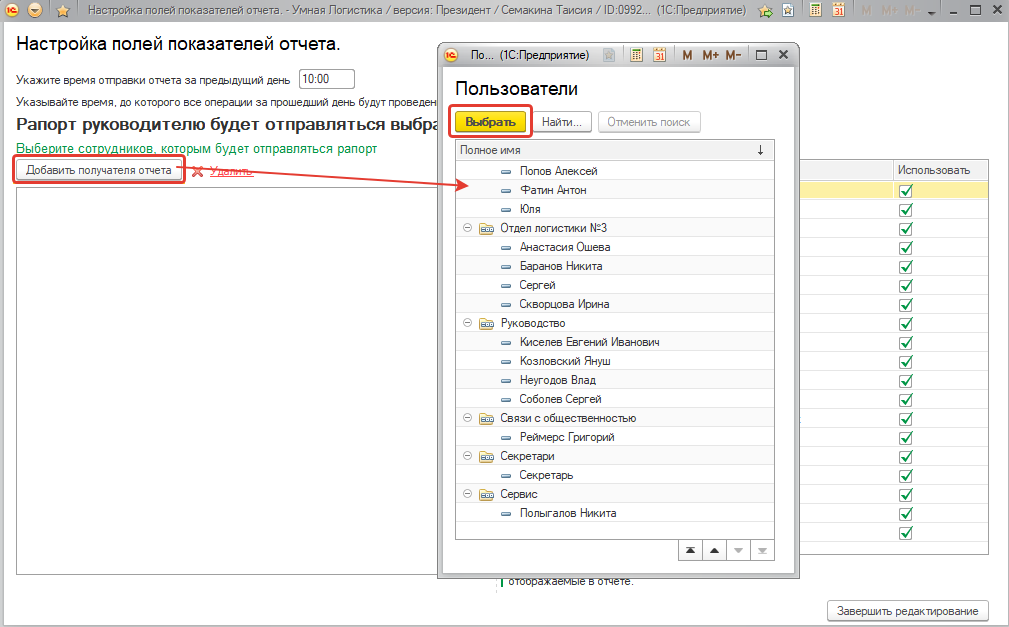1009x627 pixels.
Task: Jump to the last row with the bottom arrow
Action: click(762, 550)
